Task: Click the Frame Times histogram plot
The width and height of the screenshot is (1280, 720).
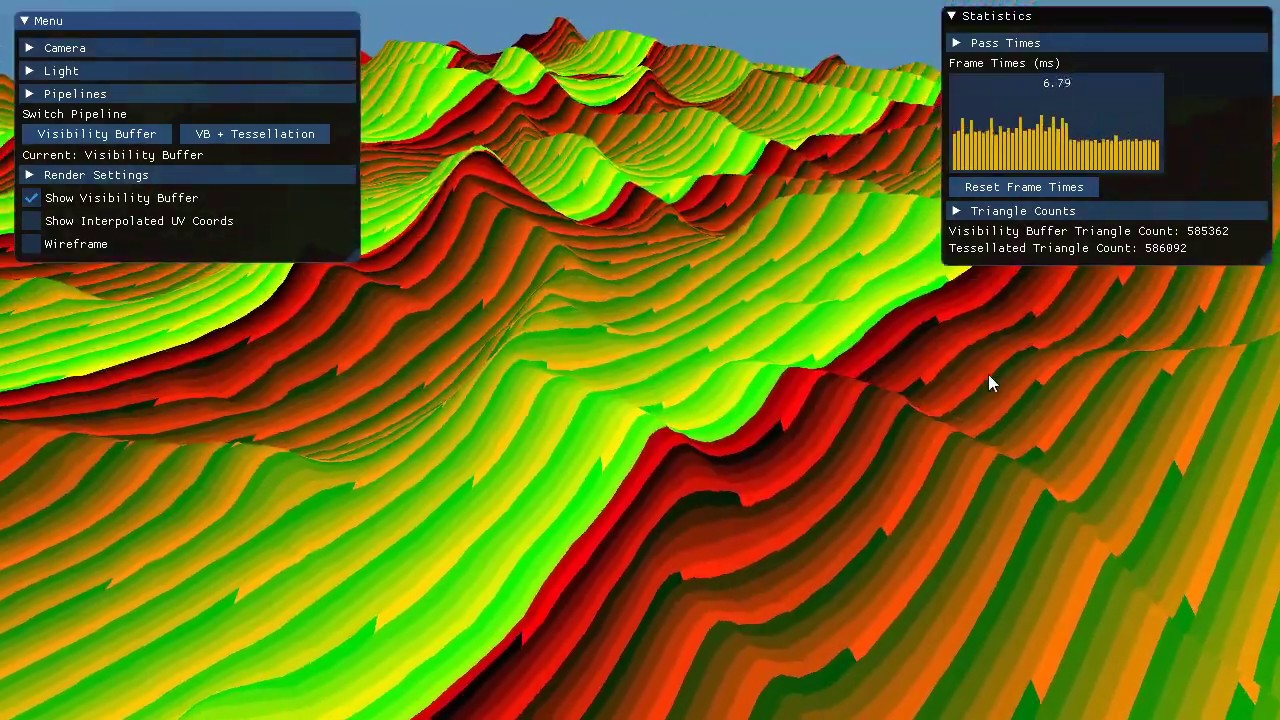Action: coord(1056,123)
